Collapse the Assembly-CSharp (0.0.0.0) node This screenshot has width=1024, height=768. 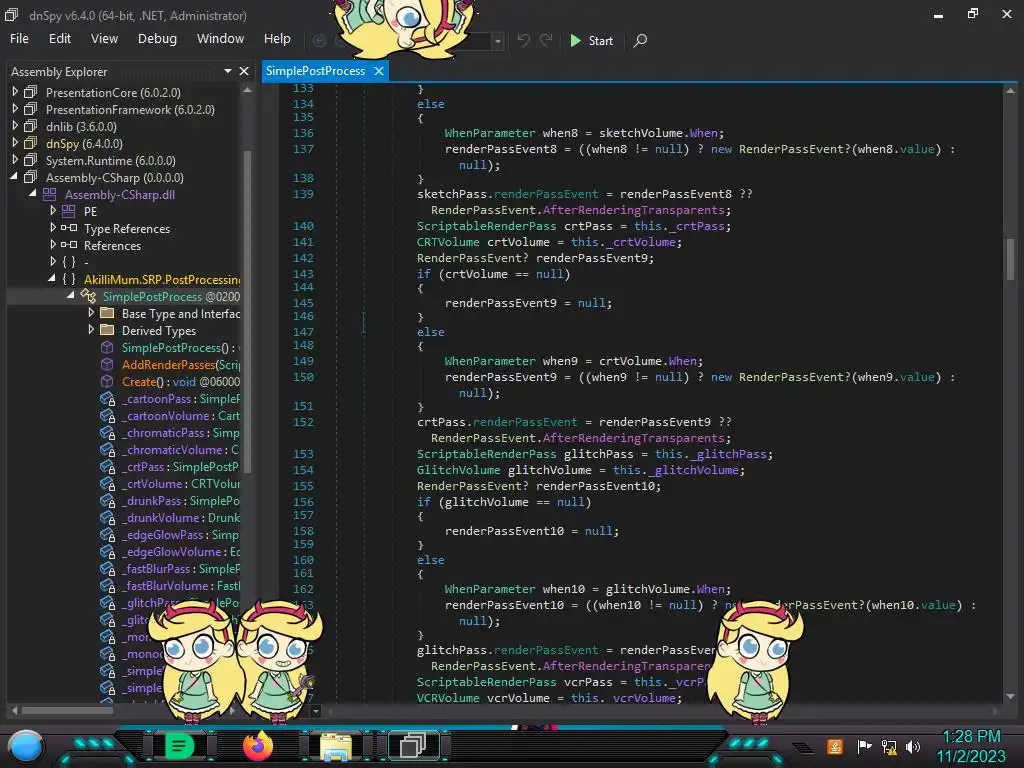(x=14, y=177)
